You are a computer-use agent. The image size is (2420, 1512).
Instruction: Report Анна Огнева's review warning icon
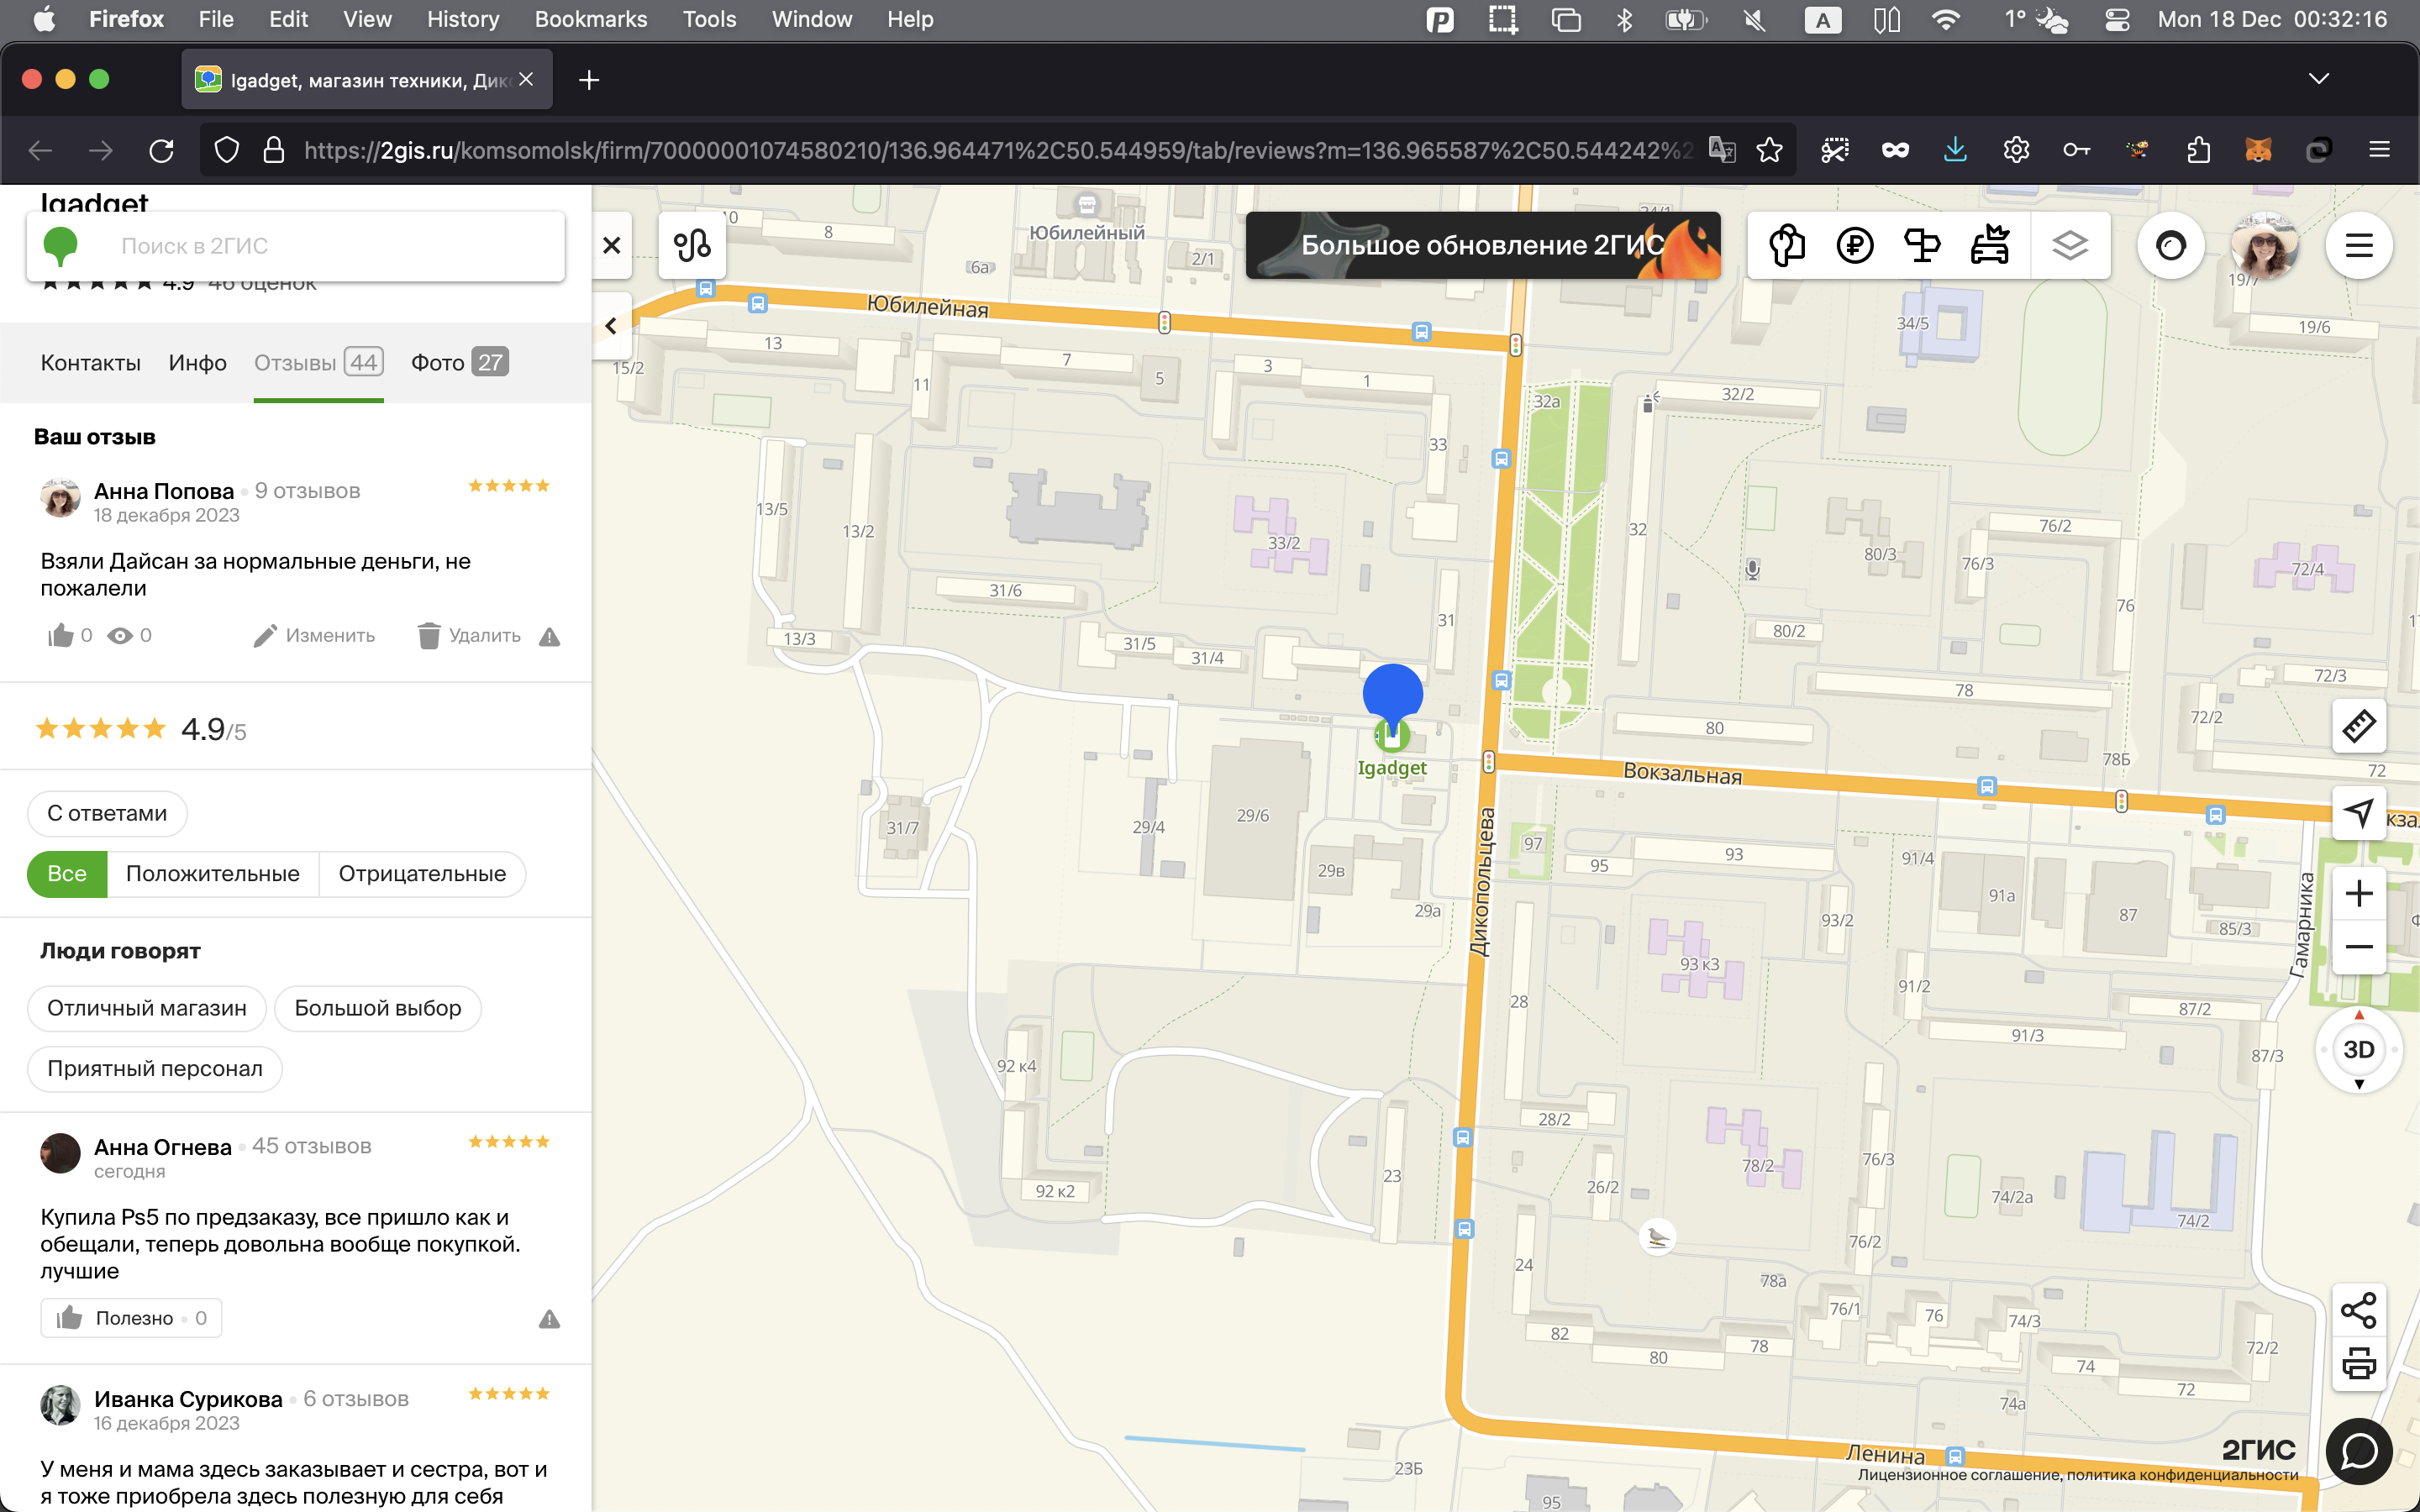pos(549,1319)
